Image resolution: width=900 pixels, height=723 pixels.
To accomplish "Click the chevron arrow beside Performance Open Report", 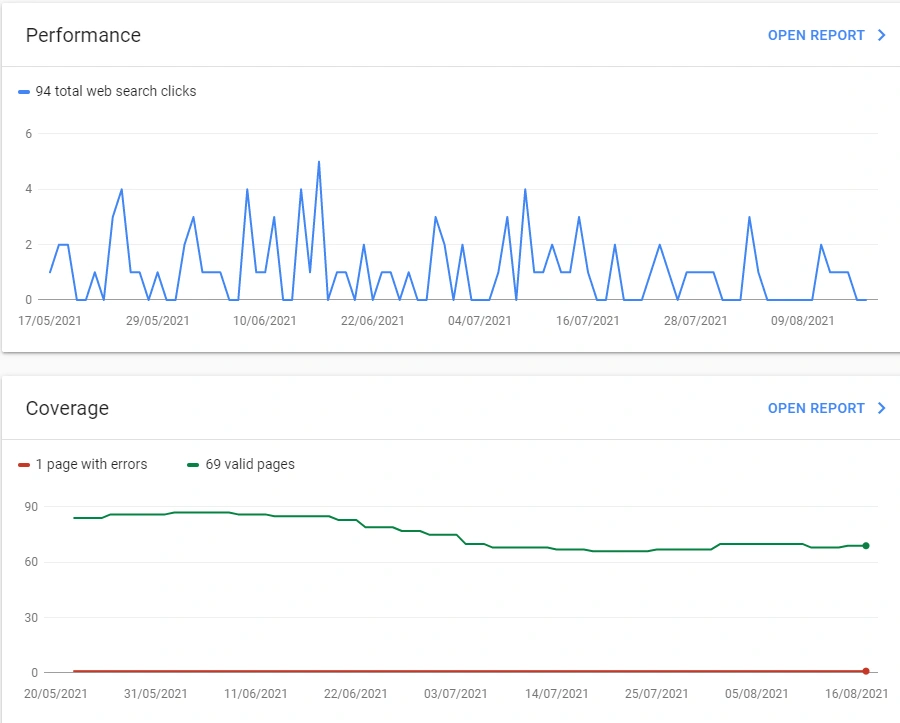I will point(881,35).
